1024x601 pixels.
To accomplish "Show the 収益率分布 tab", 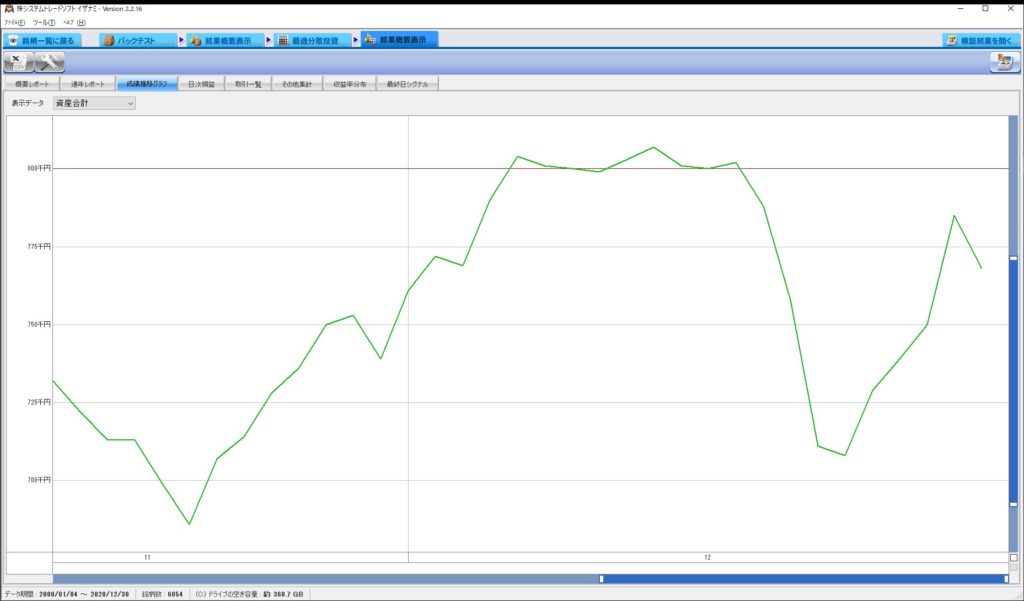I will (351, 84).
